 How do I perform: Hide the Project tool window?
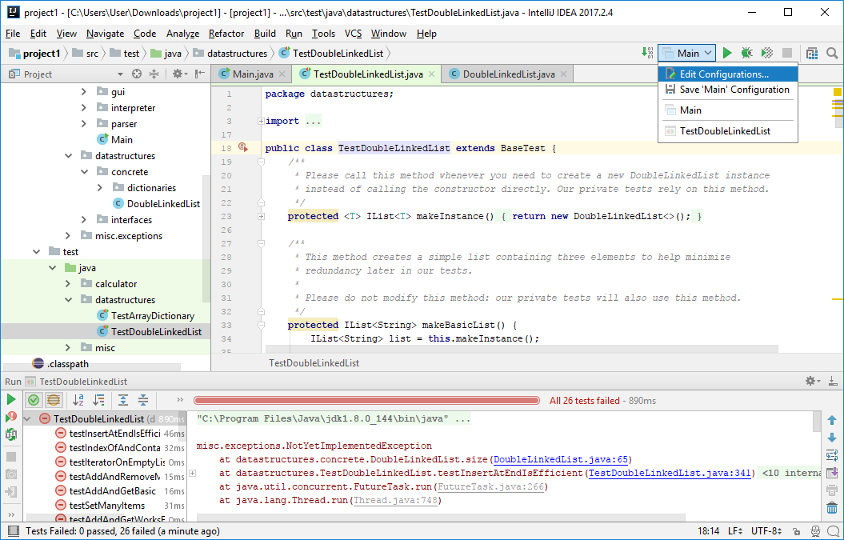pos(200,74)
